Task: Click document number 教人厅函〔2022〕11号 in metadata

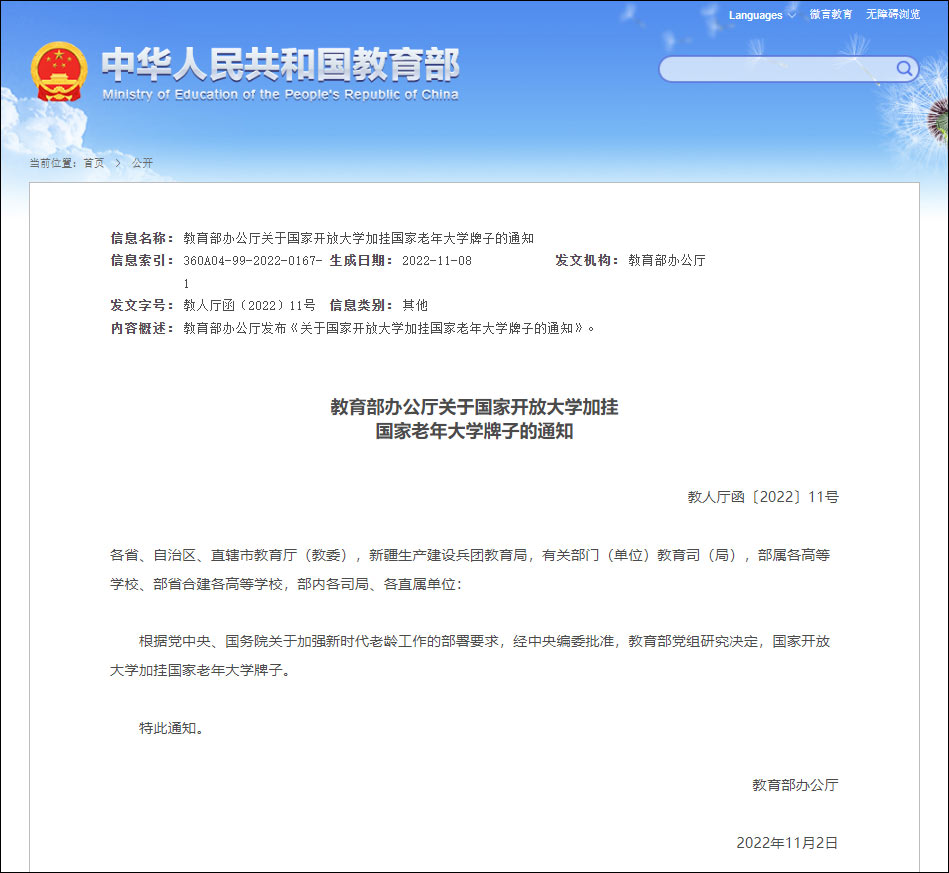Action: coord(249,305)
